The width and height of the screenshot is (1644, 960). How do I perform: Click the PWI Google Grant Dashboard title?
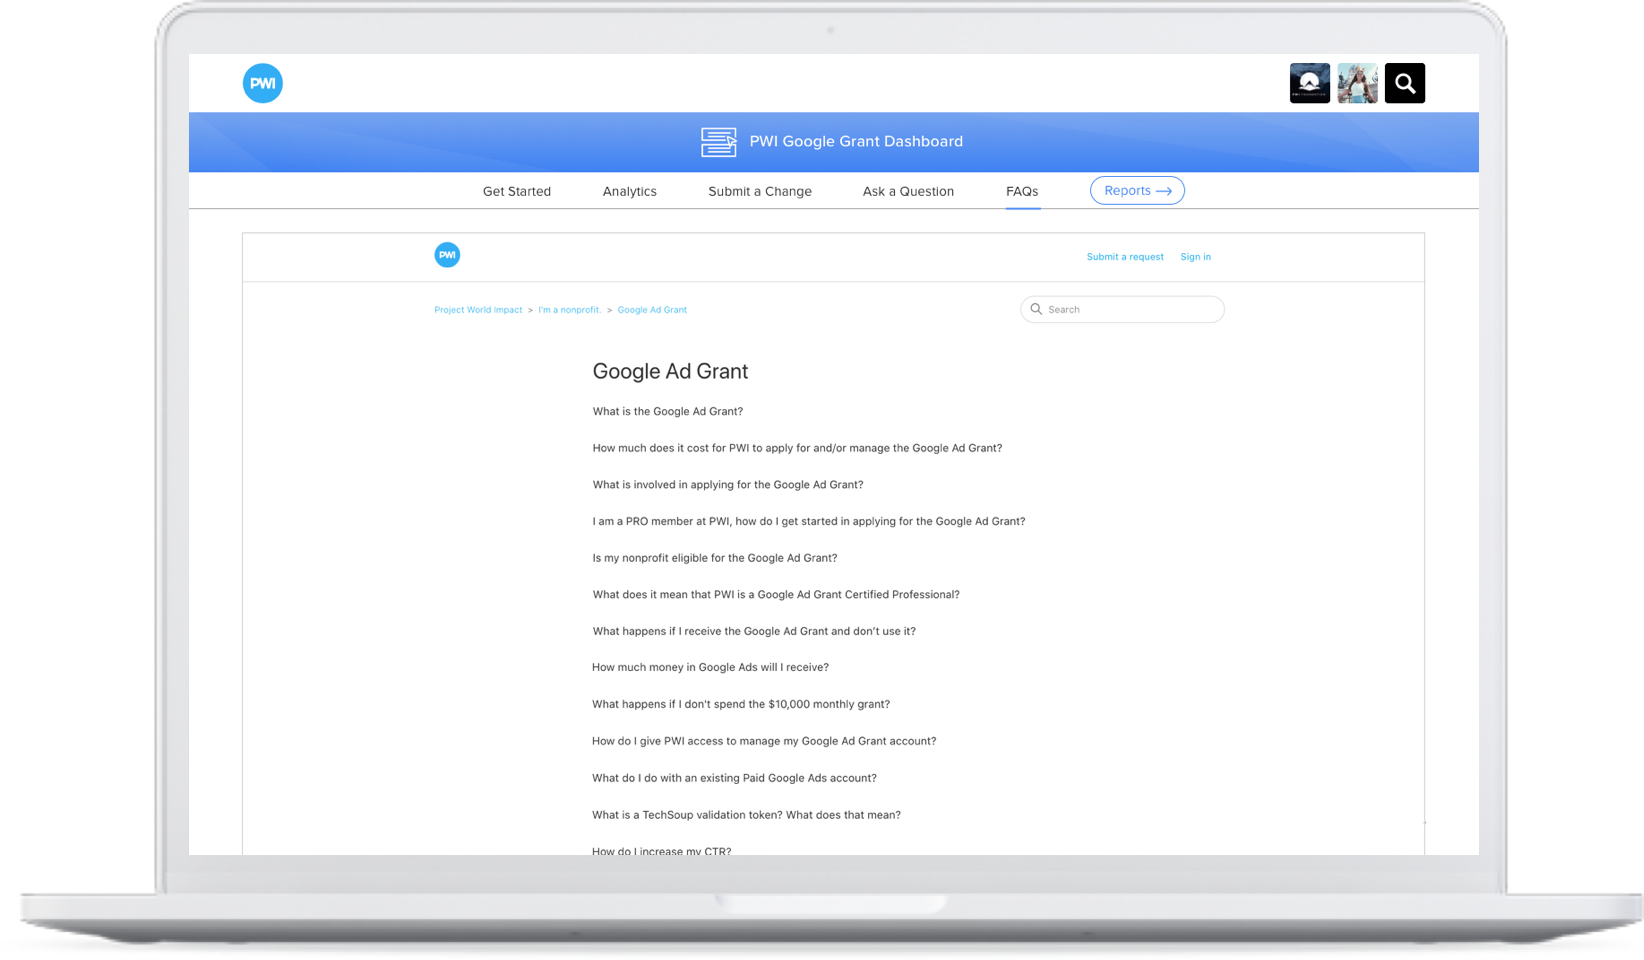[856, 142]
